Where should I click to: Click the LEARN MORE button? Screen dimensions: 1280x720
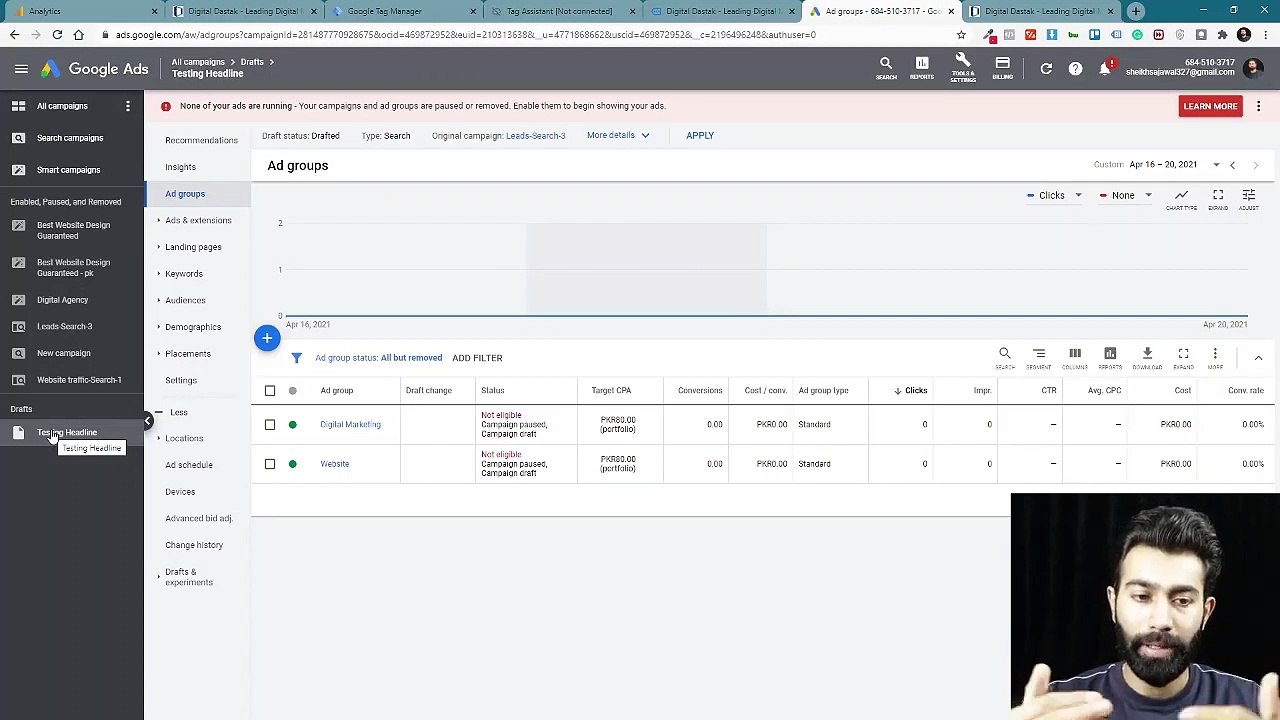[x=1210, y=106]
